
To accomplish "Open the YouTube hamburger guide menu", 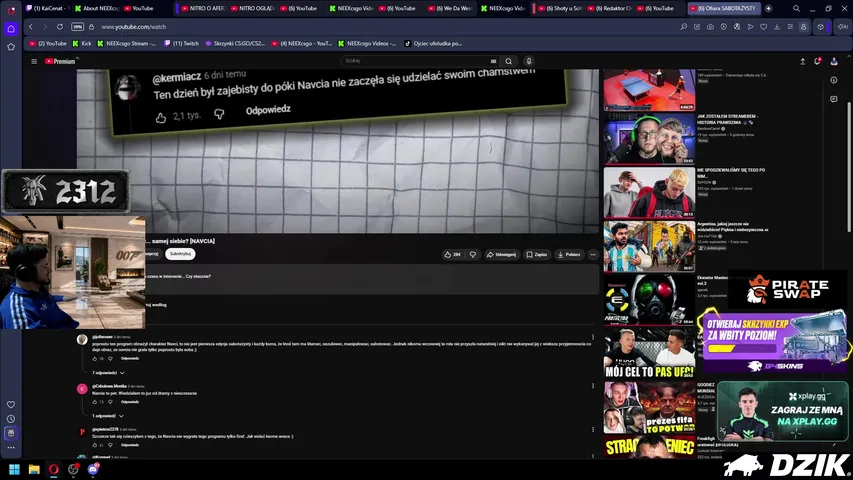I will (x=34, y=61).
